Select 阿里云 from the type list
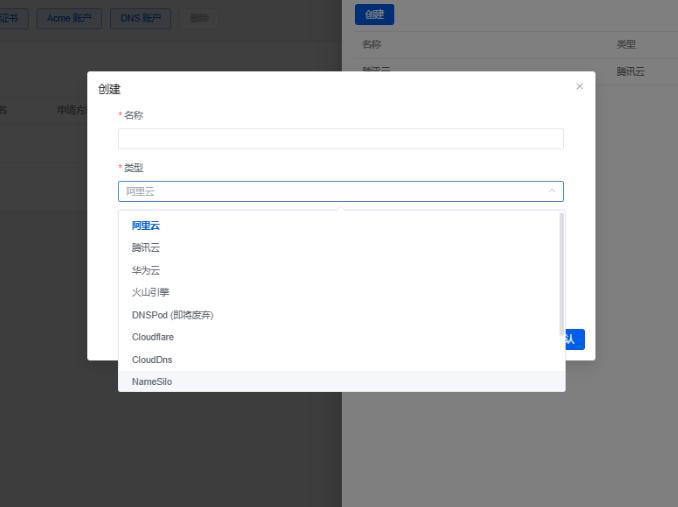 (x=342, y=225)
